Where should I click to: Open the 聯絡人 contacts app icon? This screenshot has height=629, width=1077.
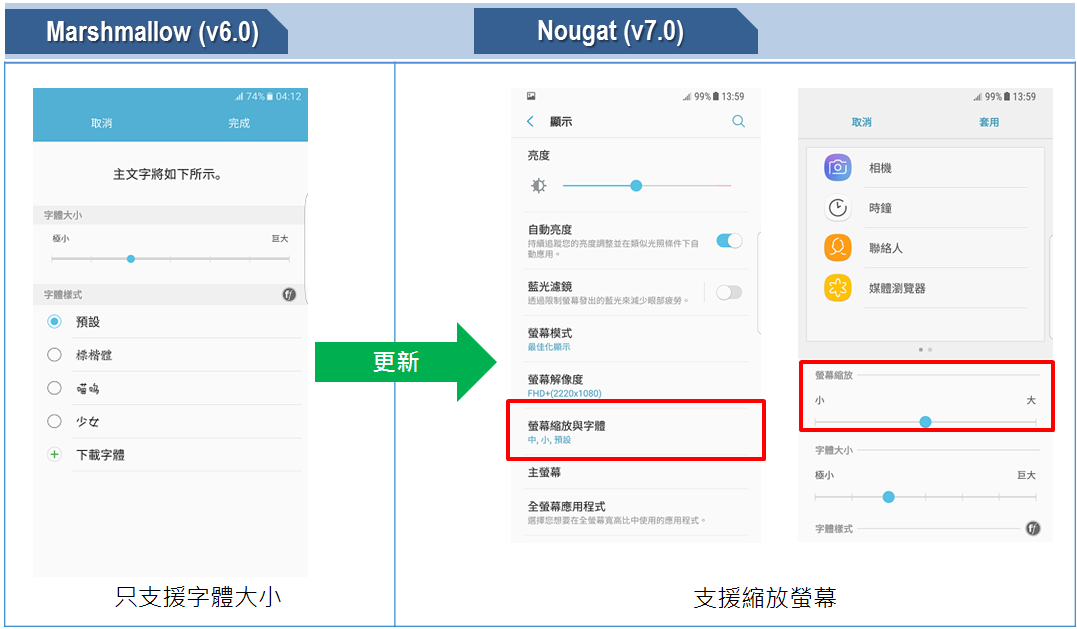[x=837, y=248]
